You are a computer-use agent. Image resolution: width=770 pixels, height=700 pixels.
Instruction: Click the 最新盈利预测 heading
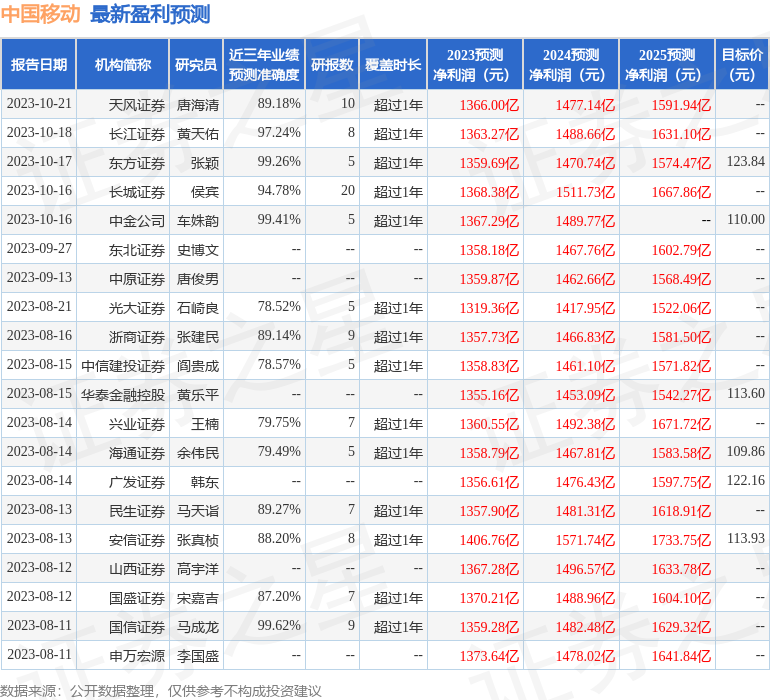pyautogui.click(x=150, y=14)
